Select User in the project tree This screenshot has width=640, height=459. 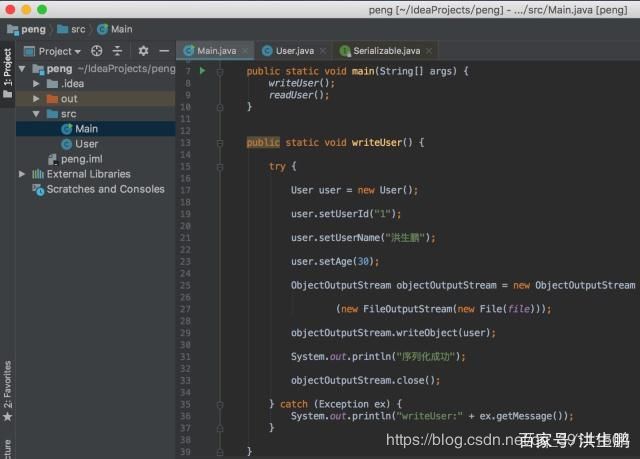(96, 144)
